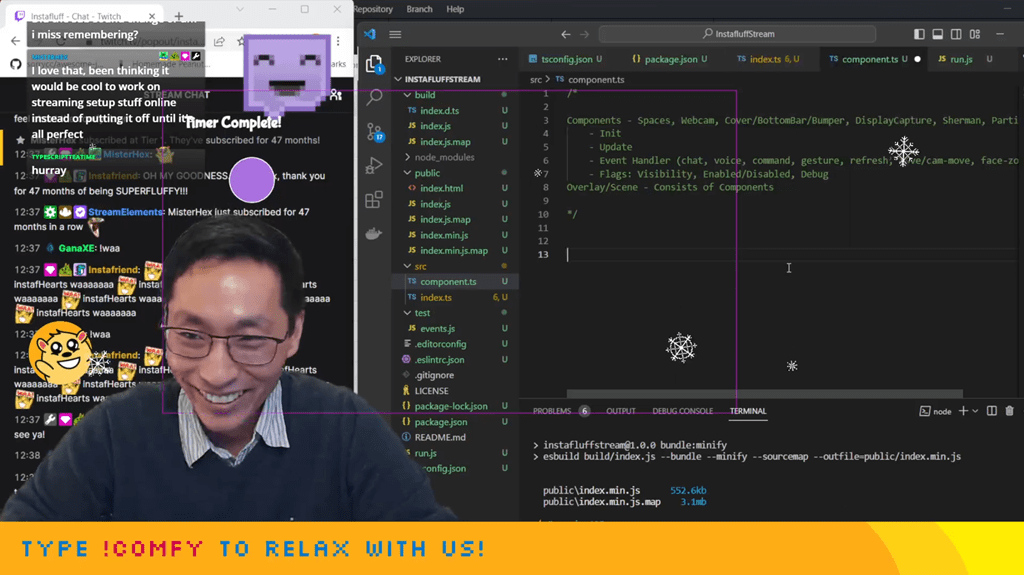Close unsaved component.ts tab via dot
The width and height of the screenshot is (1024, 575).
tap(918, 59)
